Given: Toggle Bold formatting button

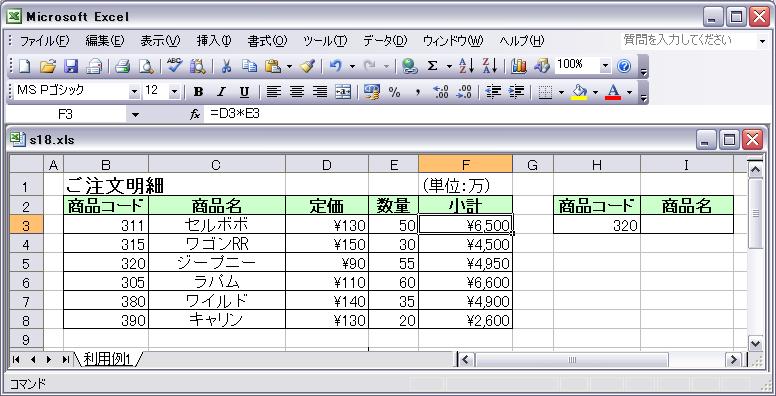Looking at the screenshot, I should (x=198, y=92).
